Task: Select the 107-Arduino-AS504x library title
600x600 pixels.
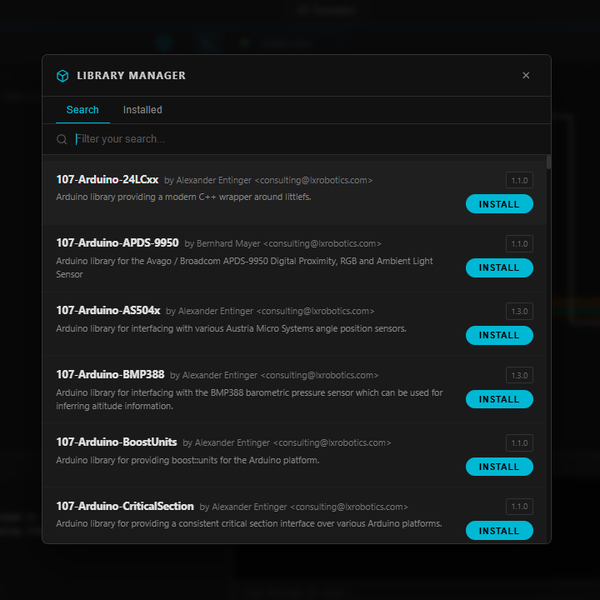Action: 108,310
